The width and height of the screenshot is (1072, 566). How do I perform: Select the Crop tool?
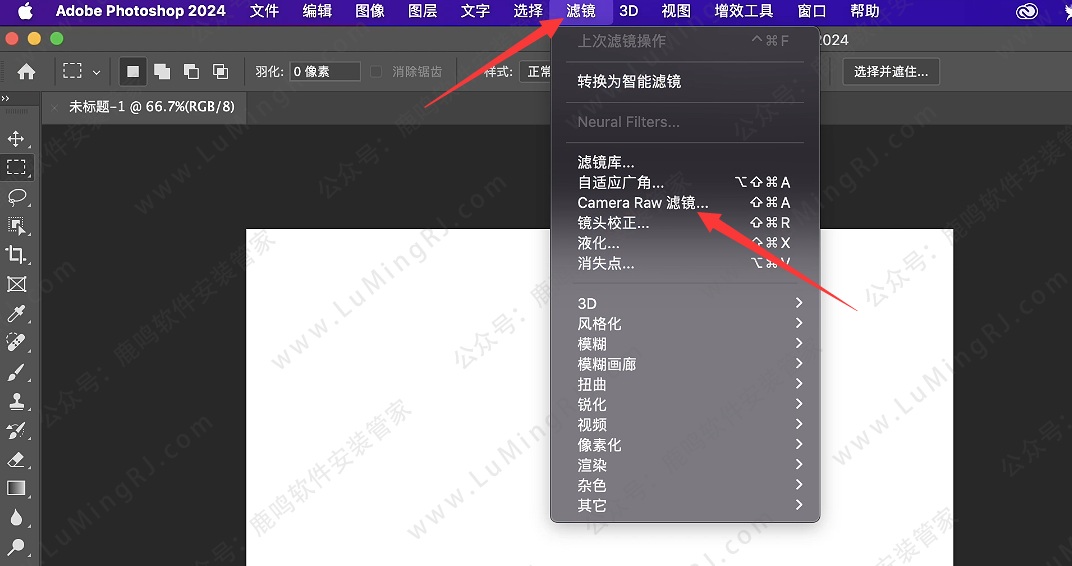[16, 255]
